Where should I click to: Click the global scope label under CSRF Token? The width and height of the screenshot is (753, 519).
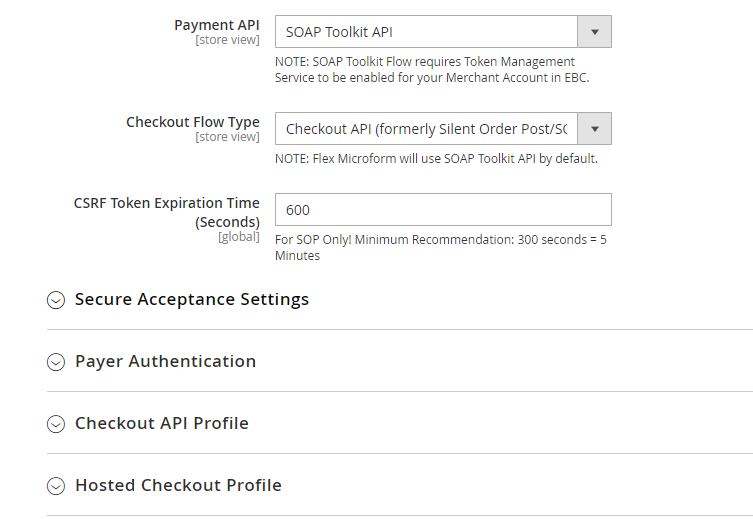coord(238,237)
